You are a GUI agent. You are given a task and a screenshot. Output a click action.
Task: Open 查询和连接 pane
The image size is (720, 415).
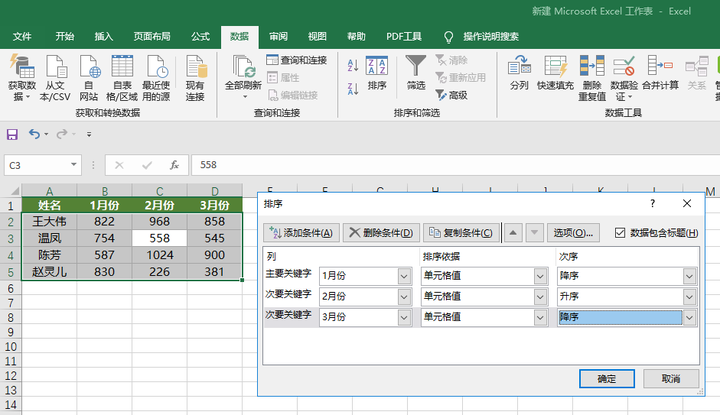297,60
